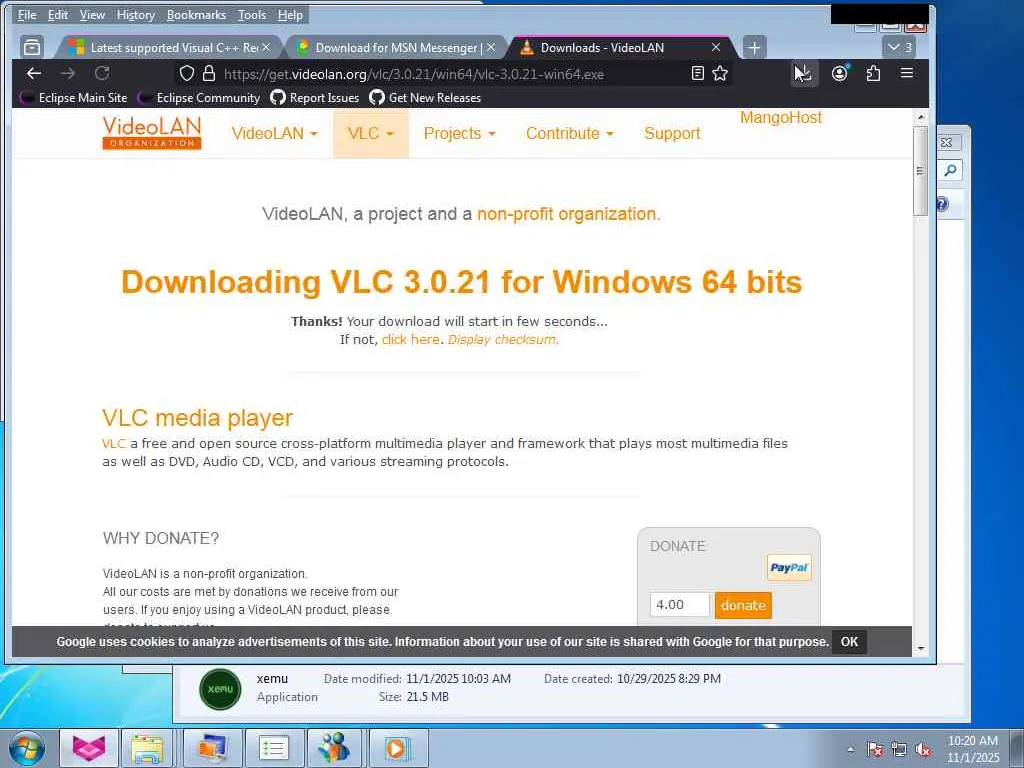
Task: Click the xemu application icon in Explorer
Action: point(220,689)
